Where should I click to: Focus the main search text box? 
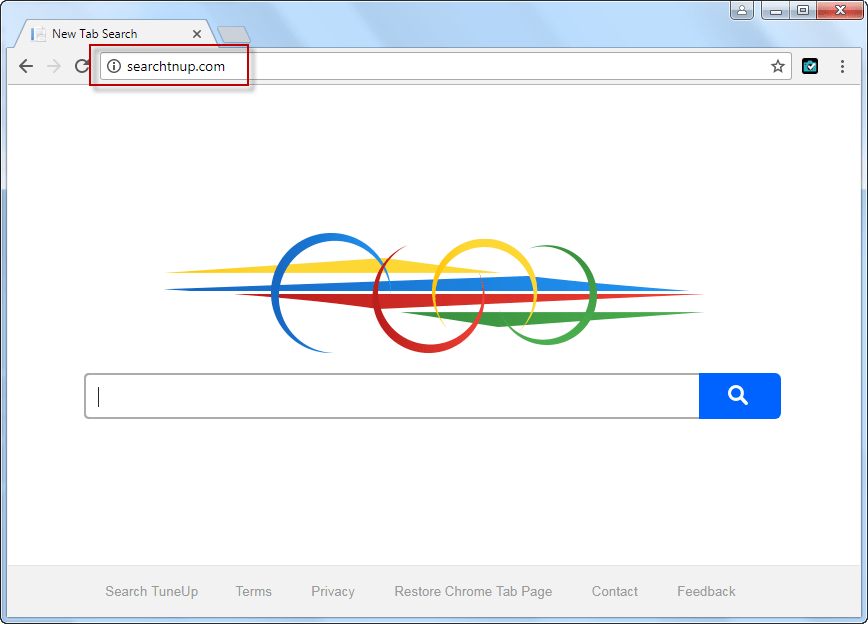(392, 396)
